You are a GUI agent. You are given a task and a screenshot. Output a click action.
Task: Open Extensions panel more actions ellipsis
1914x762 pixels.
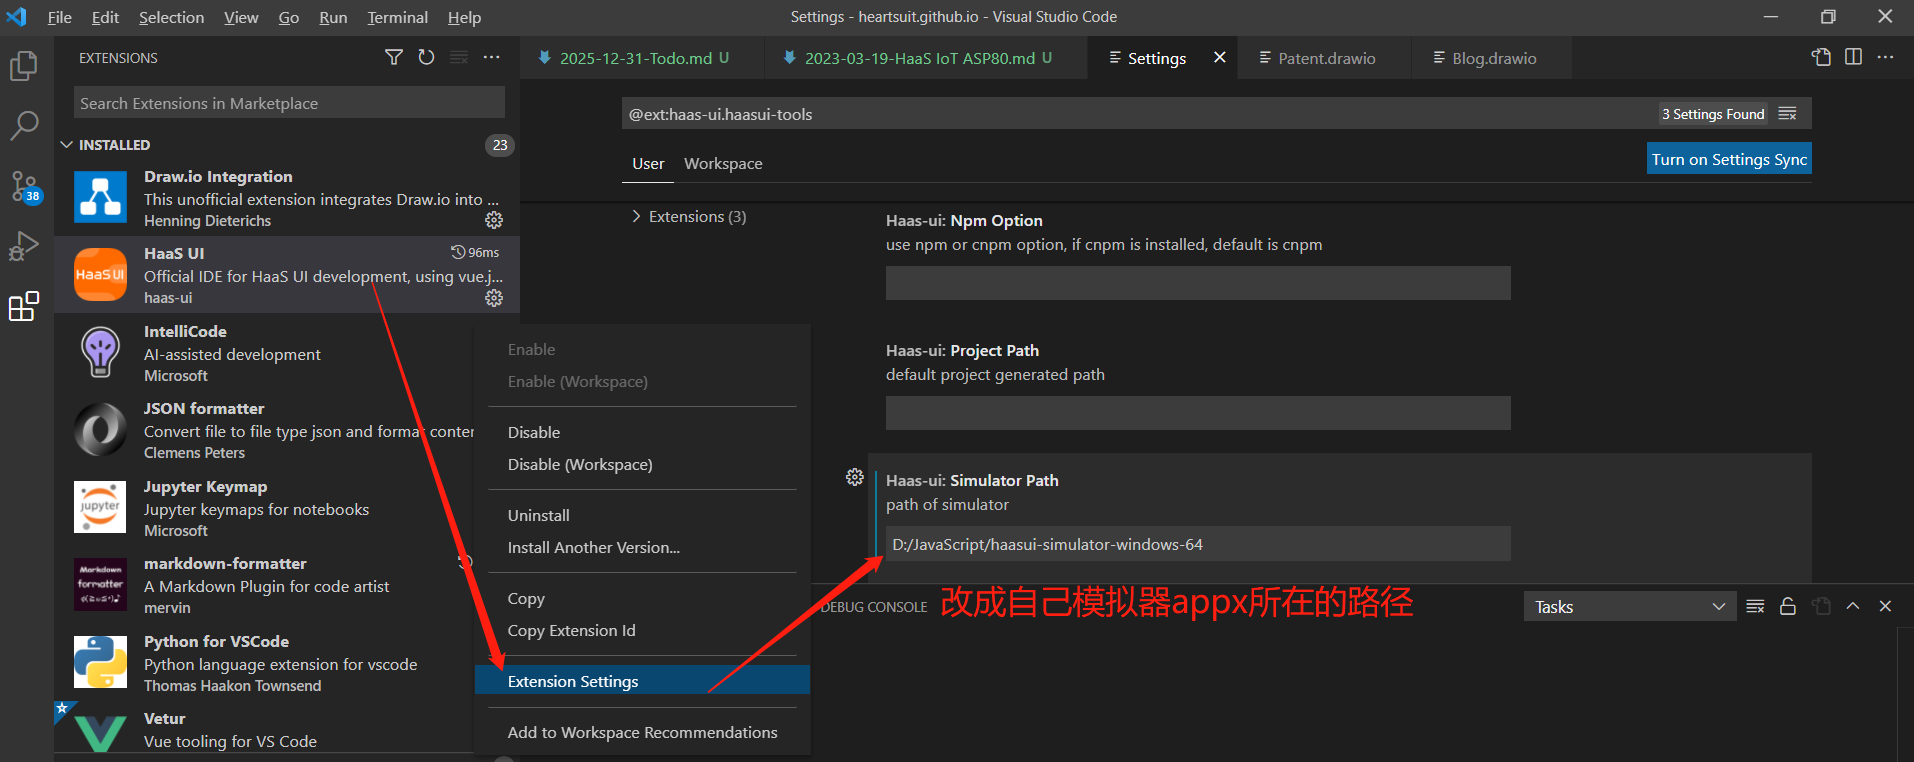[x=491, y=58]
